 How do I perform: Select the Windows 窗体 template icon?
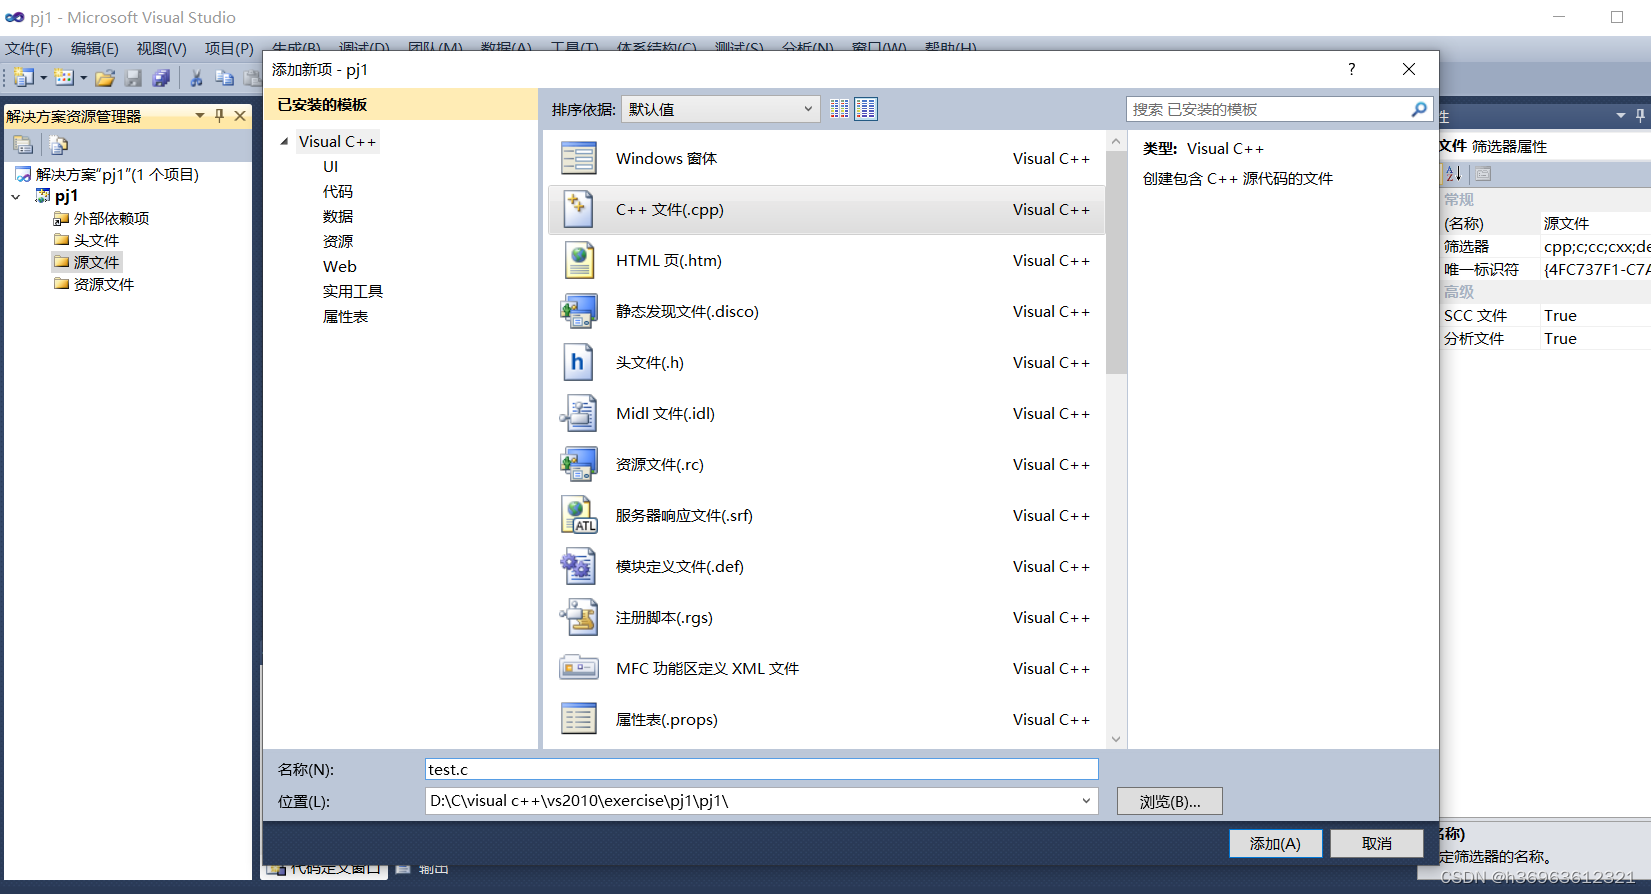pyautogui.click(x=578, y=158)
